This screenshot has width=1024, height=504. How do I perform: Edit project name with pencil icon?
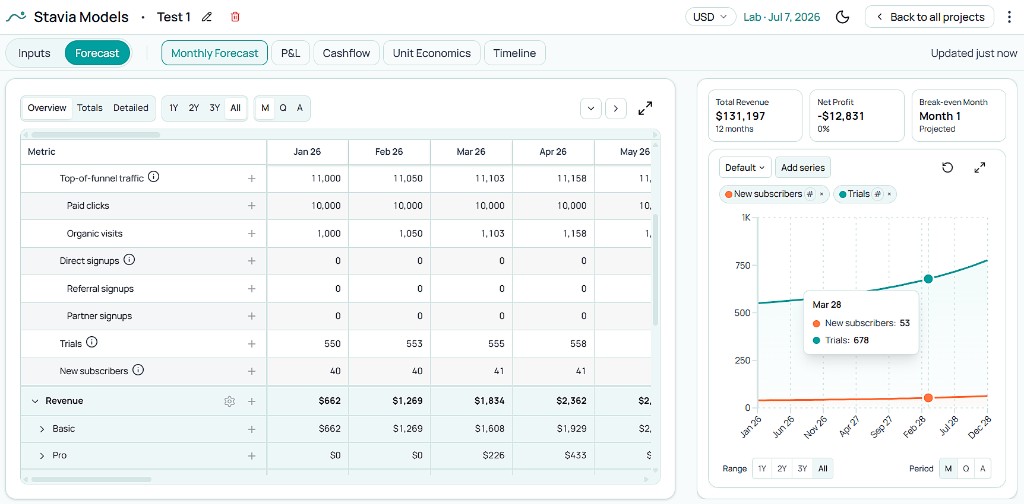(x=207, y=17)
